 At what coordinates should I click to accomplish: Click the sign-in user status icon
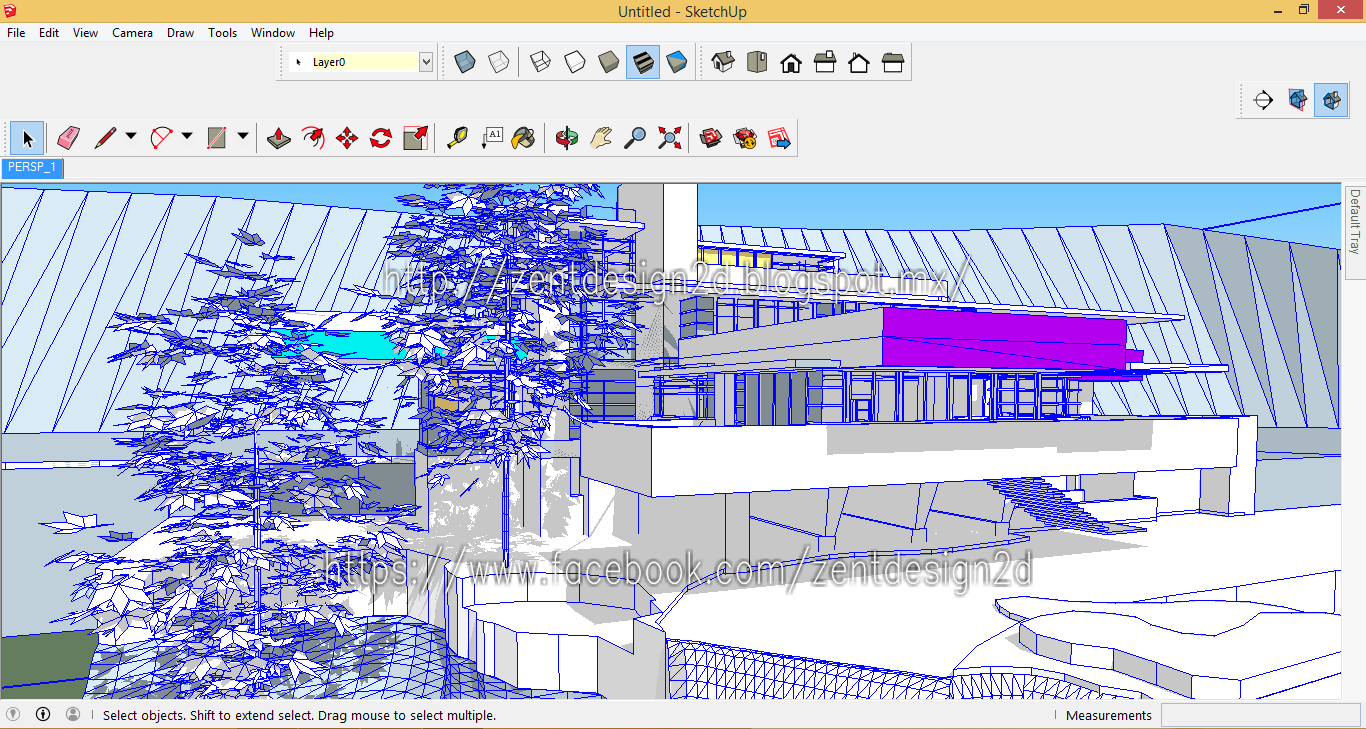point(73,714)
